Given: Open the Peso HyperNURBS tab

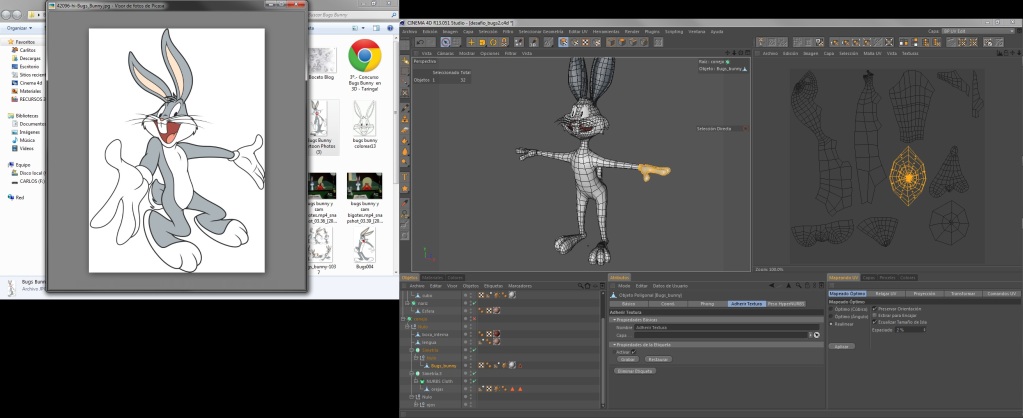Looking at the screenshot, I should pos(786,304).
